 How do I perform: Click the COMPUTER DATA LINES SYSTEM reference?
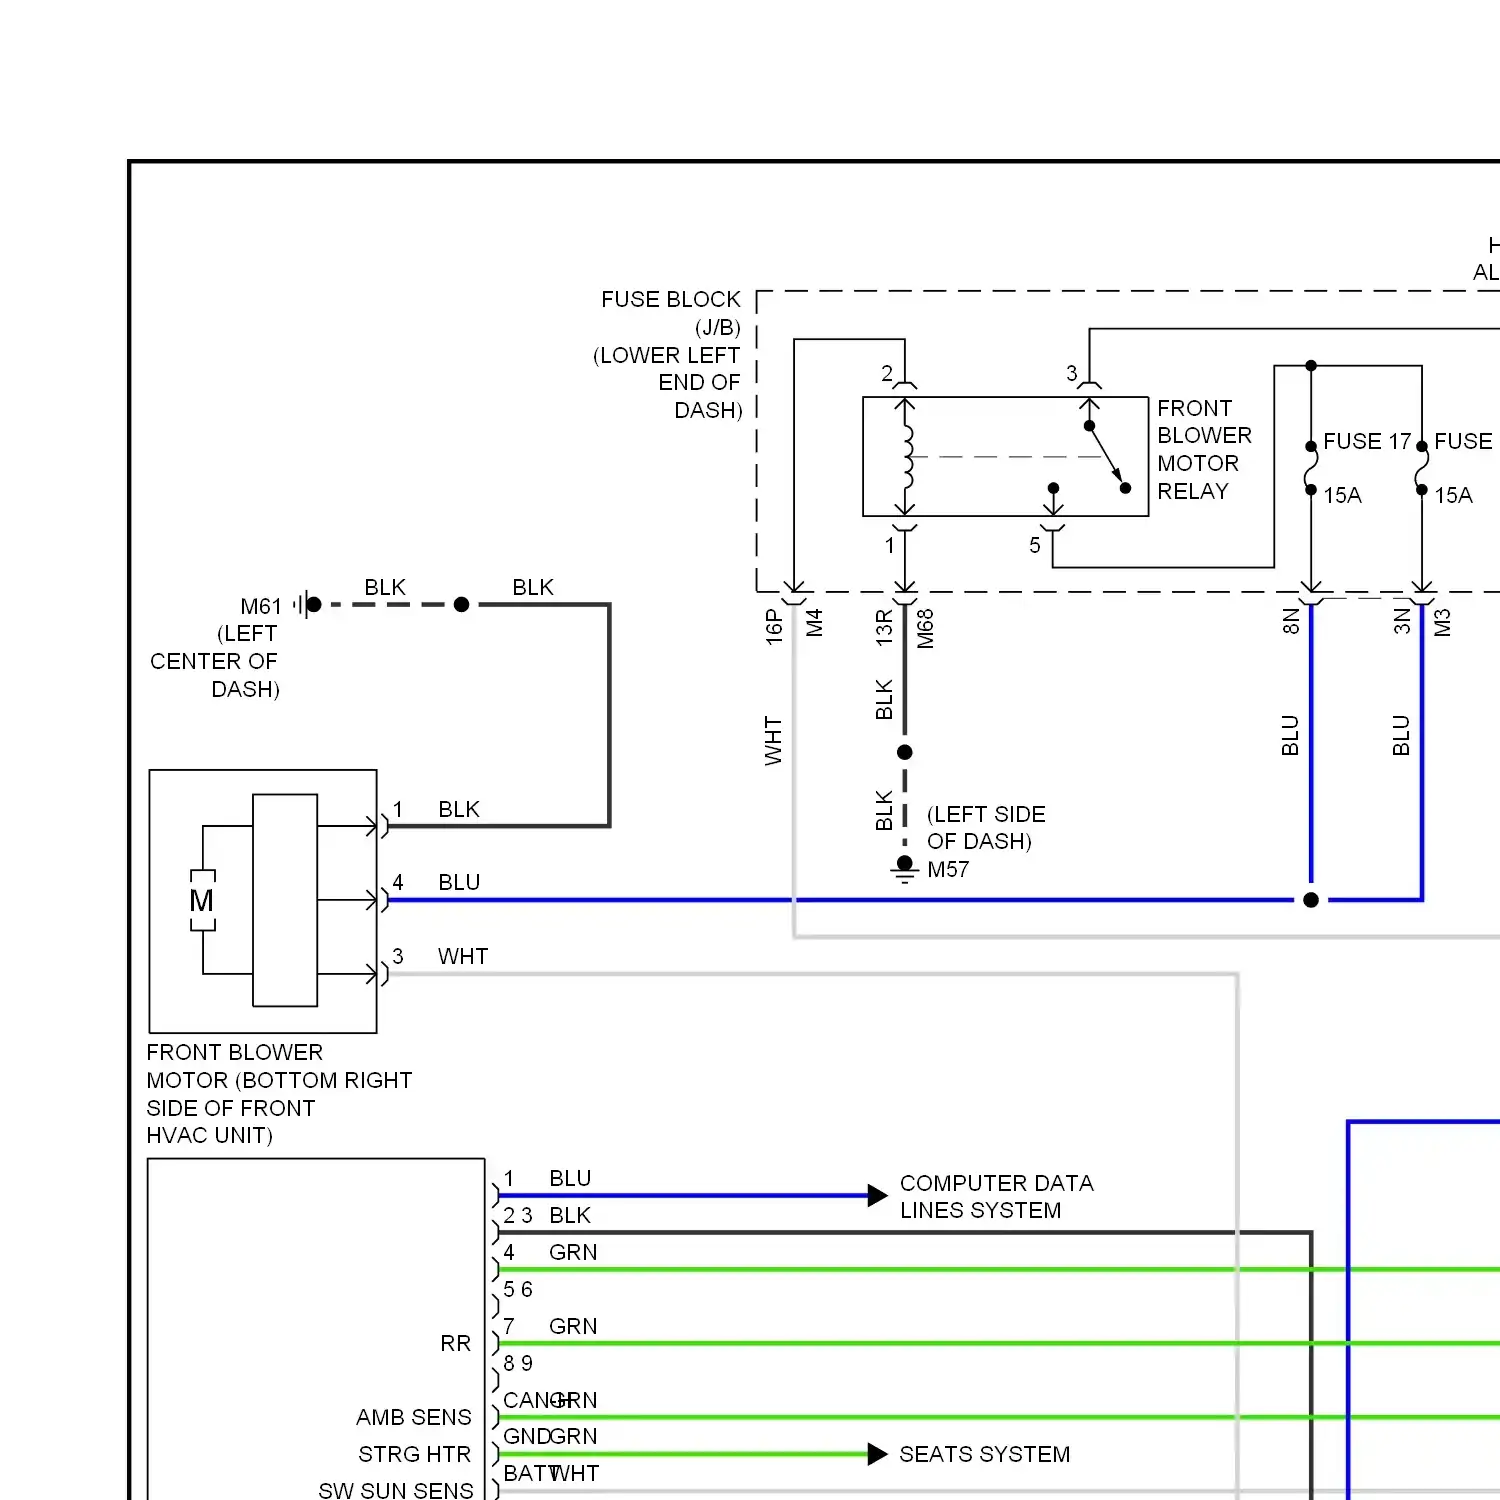(997, 1196)
